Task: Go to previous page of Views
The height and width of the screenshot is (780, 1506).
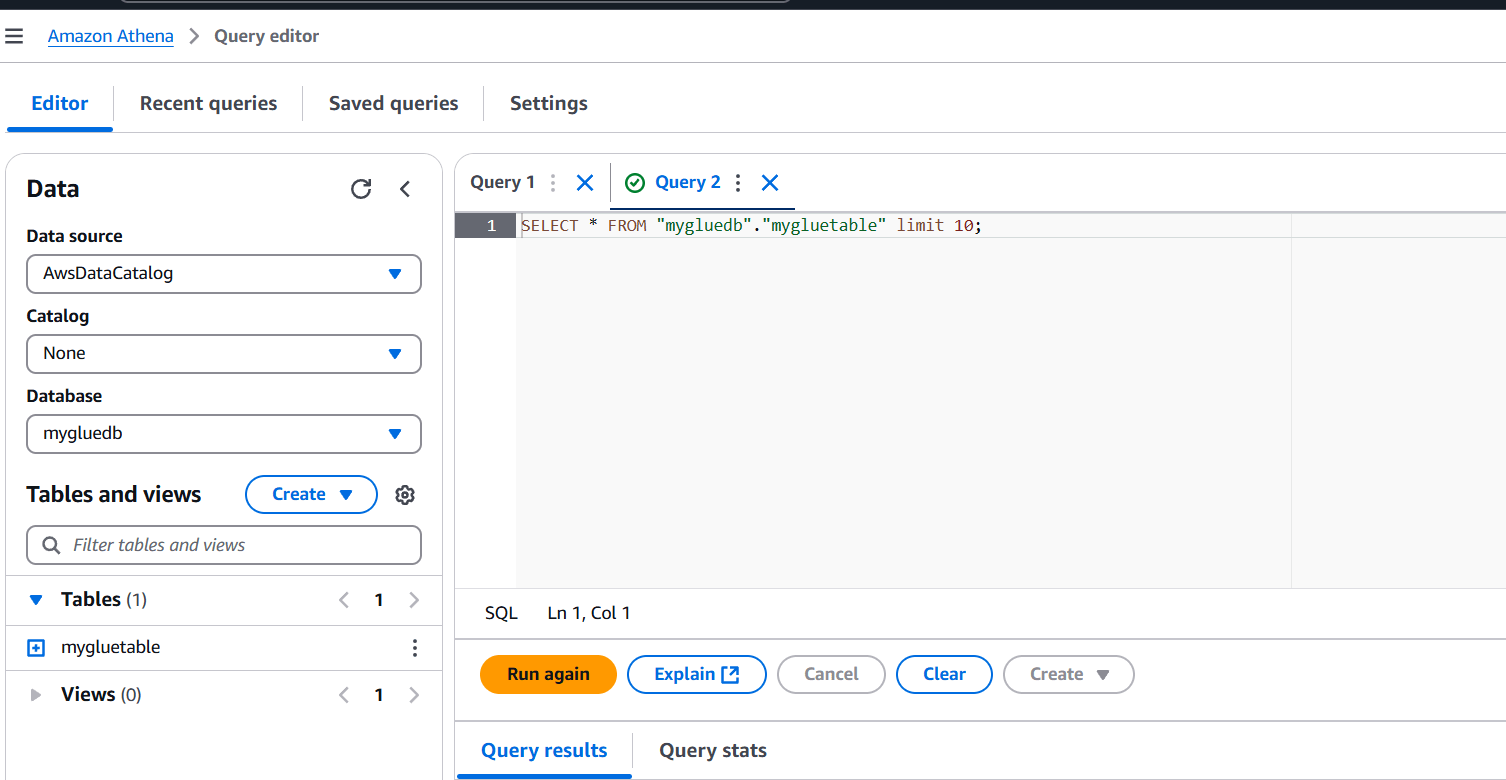Action: 344,695
